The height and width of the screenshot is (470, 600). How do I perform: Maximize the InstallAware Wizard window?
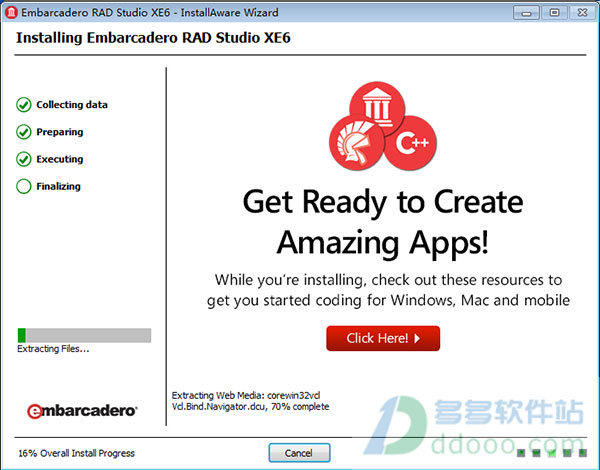click(x=554, y=13)
